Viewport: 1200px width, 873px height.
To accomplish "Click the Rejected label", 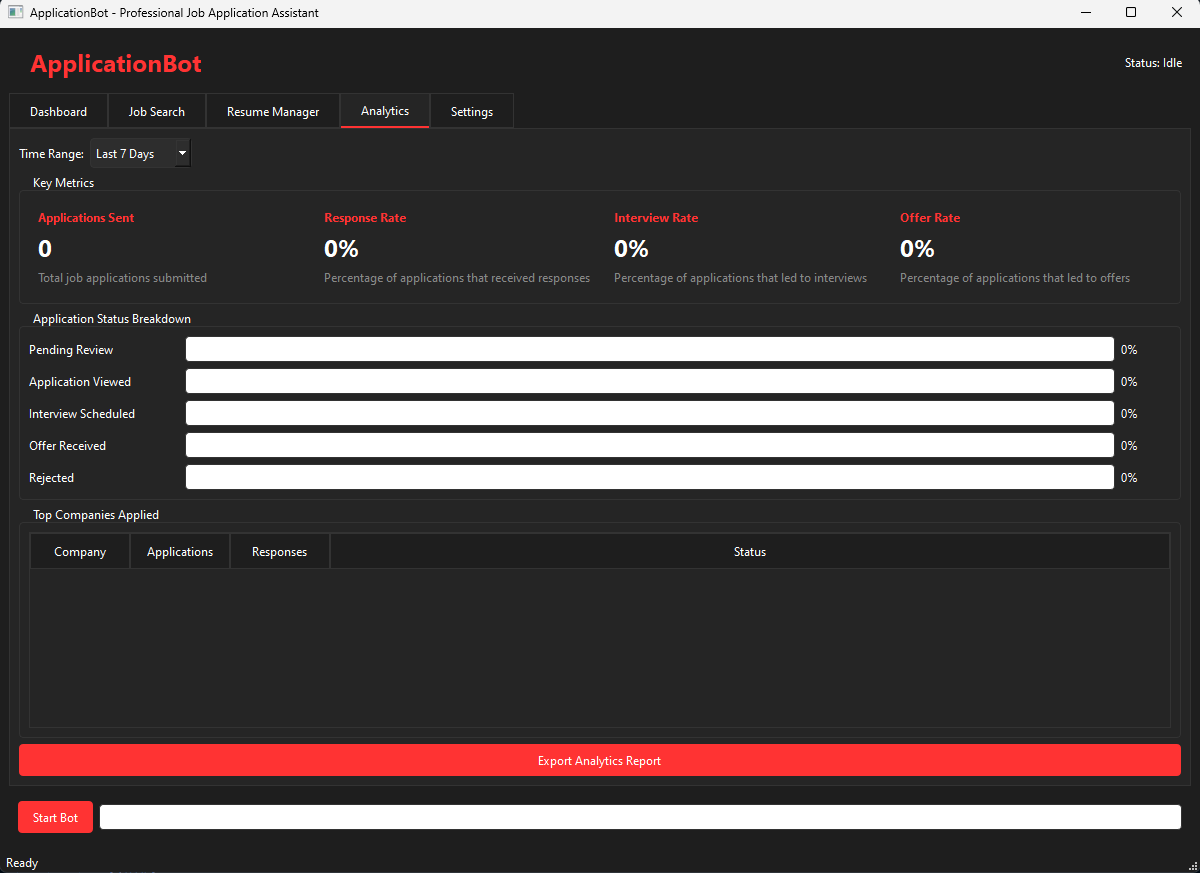I will click(51, 477).
